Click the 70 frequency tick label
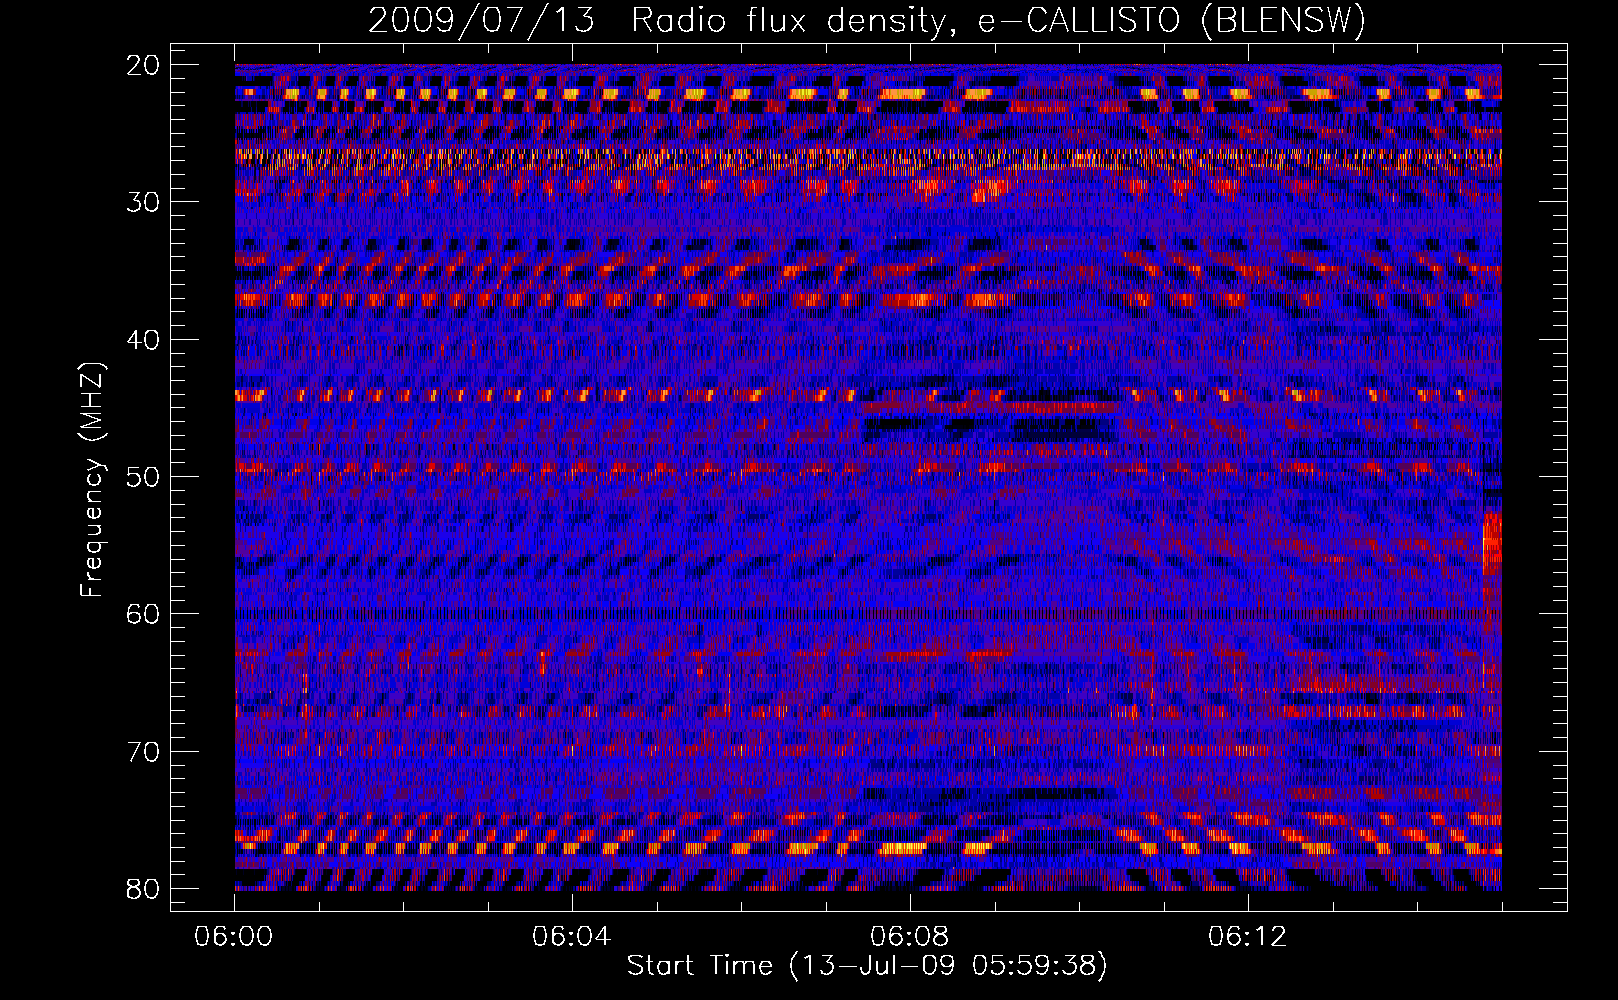1618x1000 pixels. point(143,752)
